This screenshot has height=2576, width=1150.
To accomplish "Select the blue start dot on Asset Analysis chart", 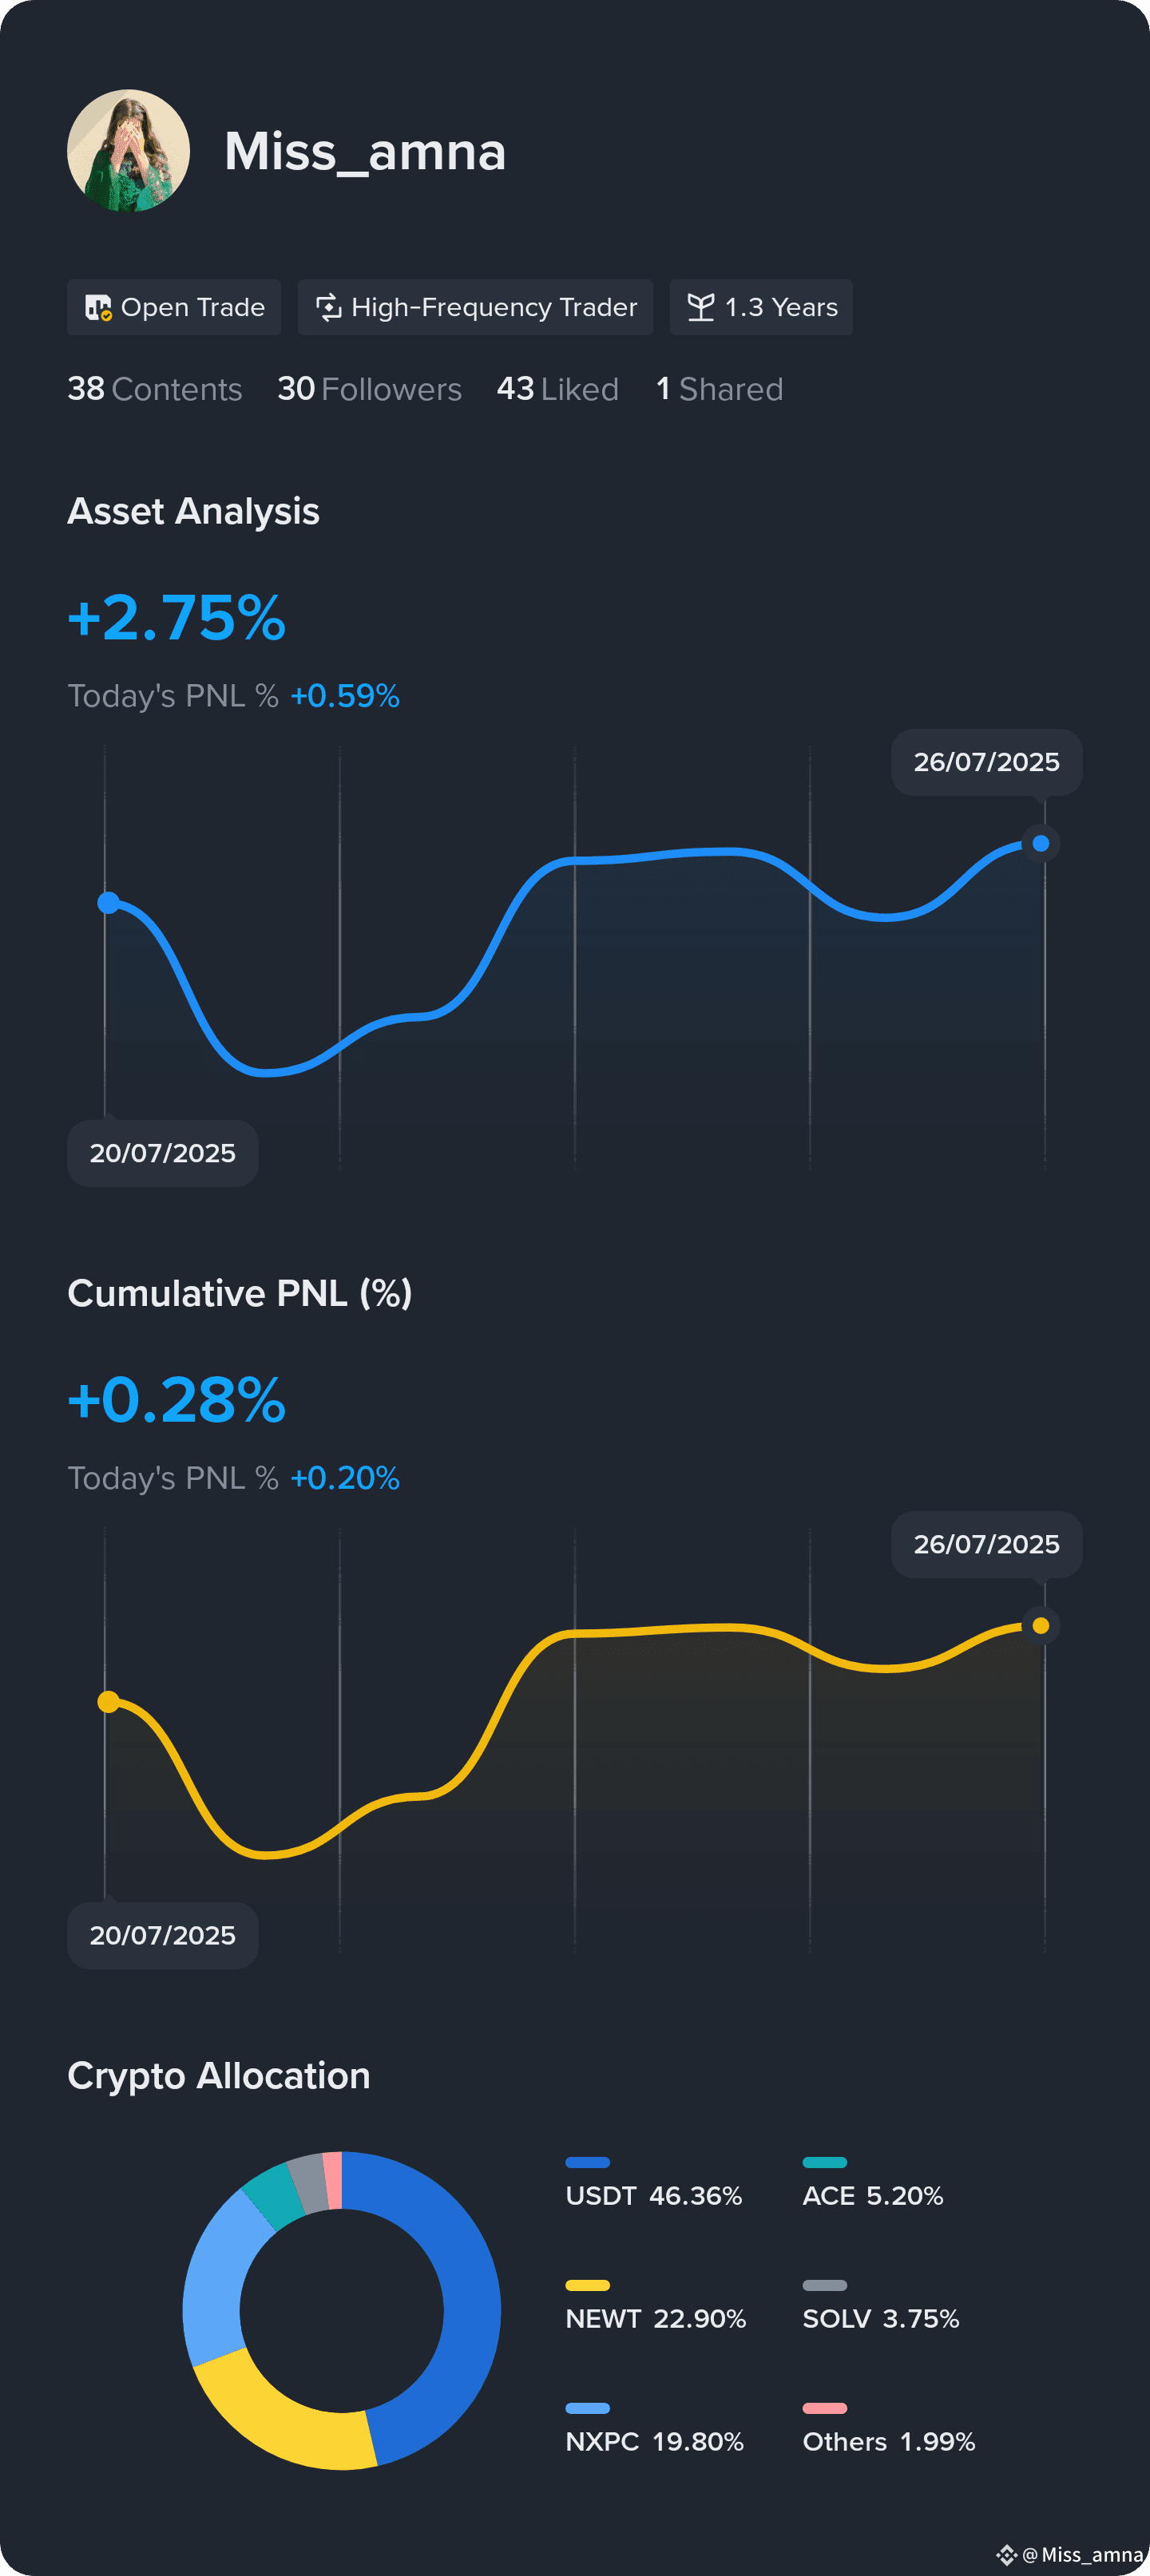I will click(108, 903).
